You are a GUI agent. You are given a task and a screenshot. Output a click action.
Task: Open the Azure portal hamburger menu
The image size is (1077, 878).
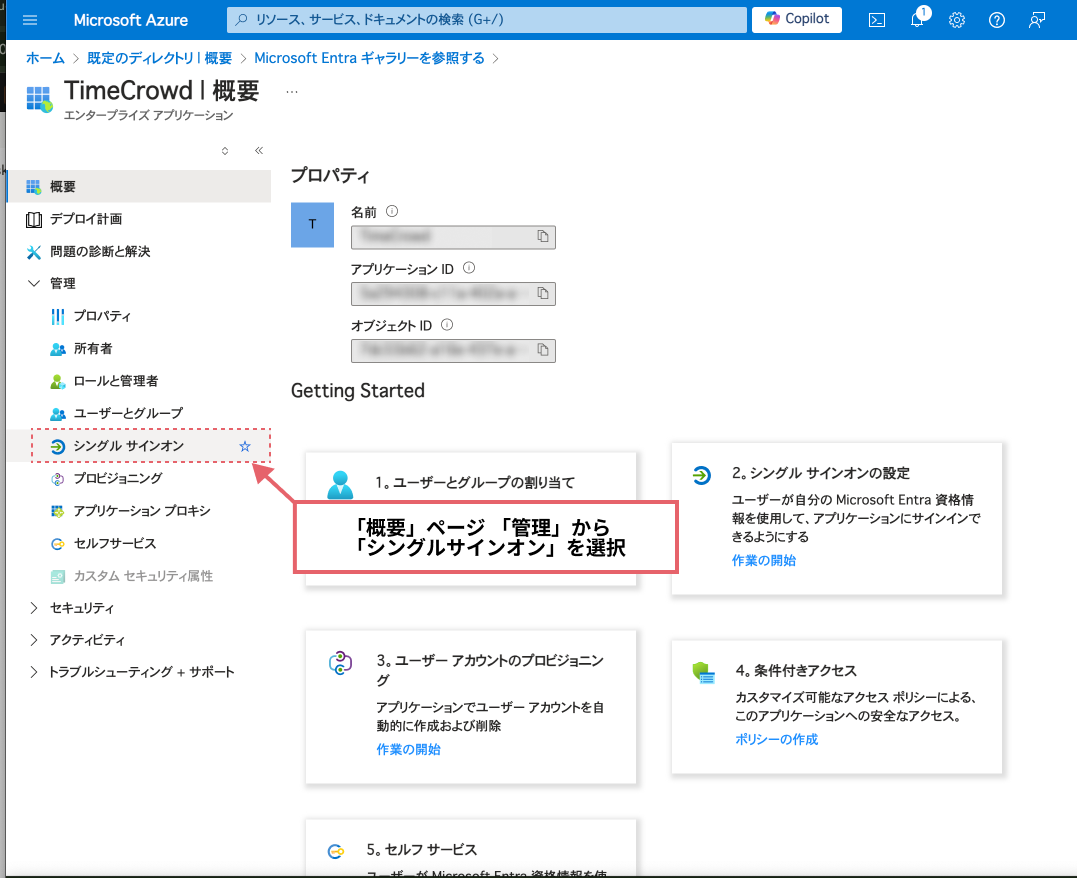pyautogui.click(x=29, y=20)
